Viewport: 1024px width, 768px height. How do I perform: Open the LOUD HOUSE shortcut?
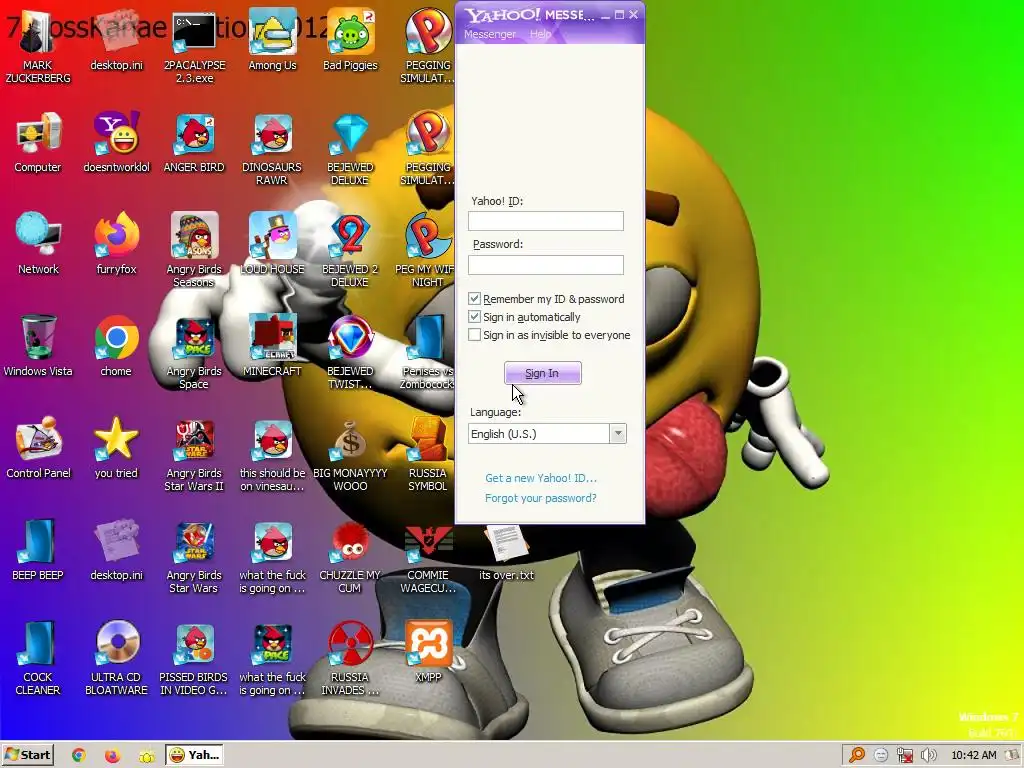click(x=272, y=244)
